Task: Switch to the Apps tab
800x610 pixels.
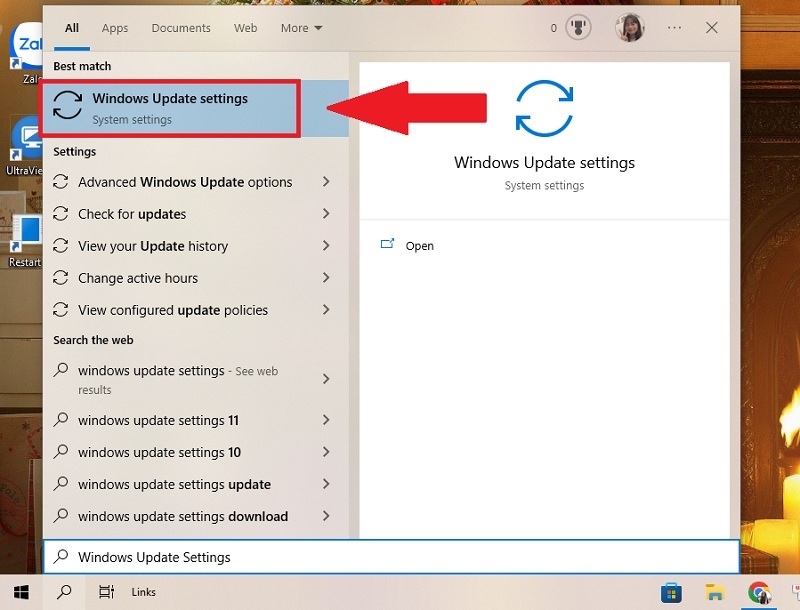Action: pos(115,28)
